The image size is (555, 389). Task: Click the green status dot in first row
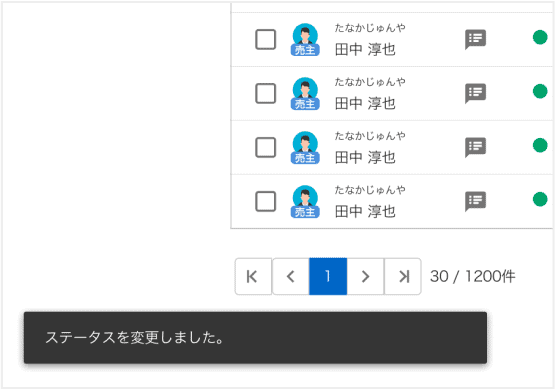[540, 37]
